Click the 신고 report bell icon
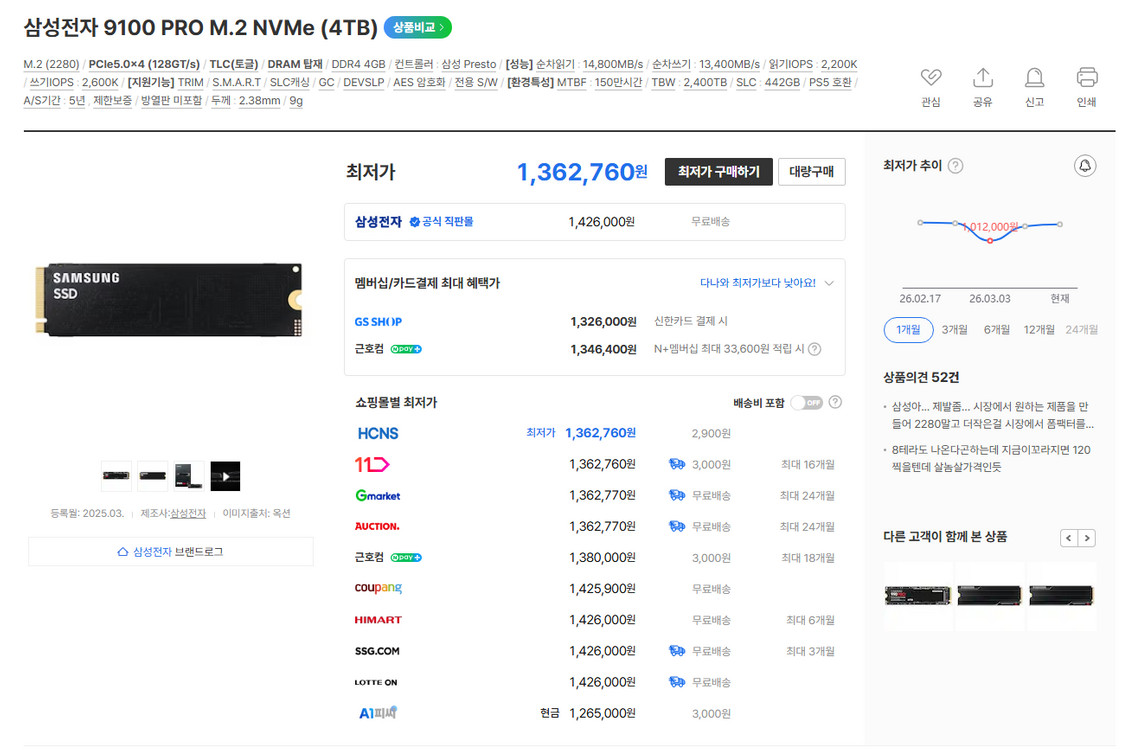Image resolution: width=1145 pixels, height=750 pixels. (1034, 77)
